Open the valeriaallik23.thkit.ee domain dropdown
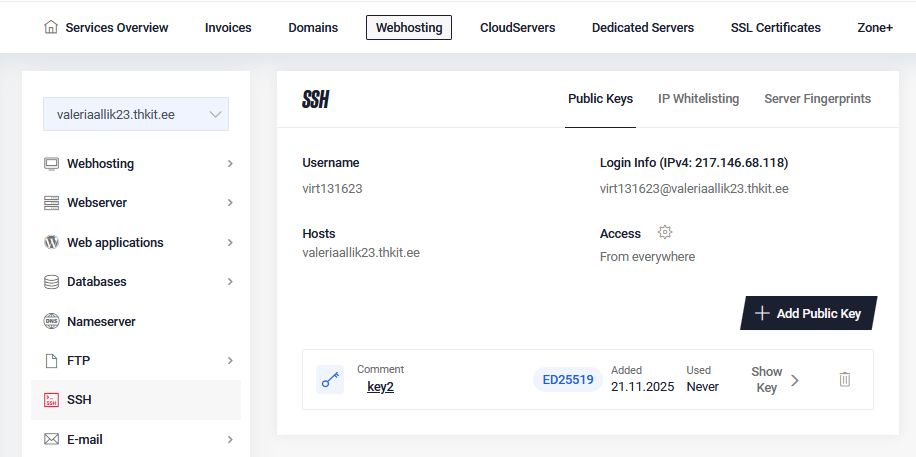The width and height of the screenshot is (916, 457). (x=136, y=114)
